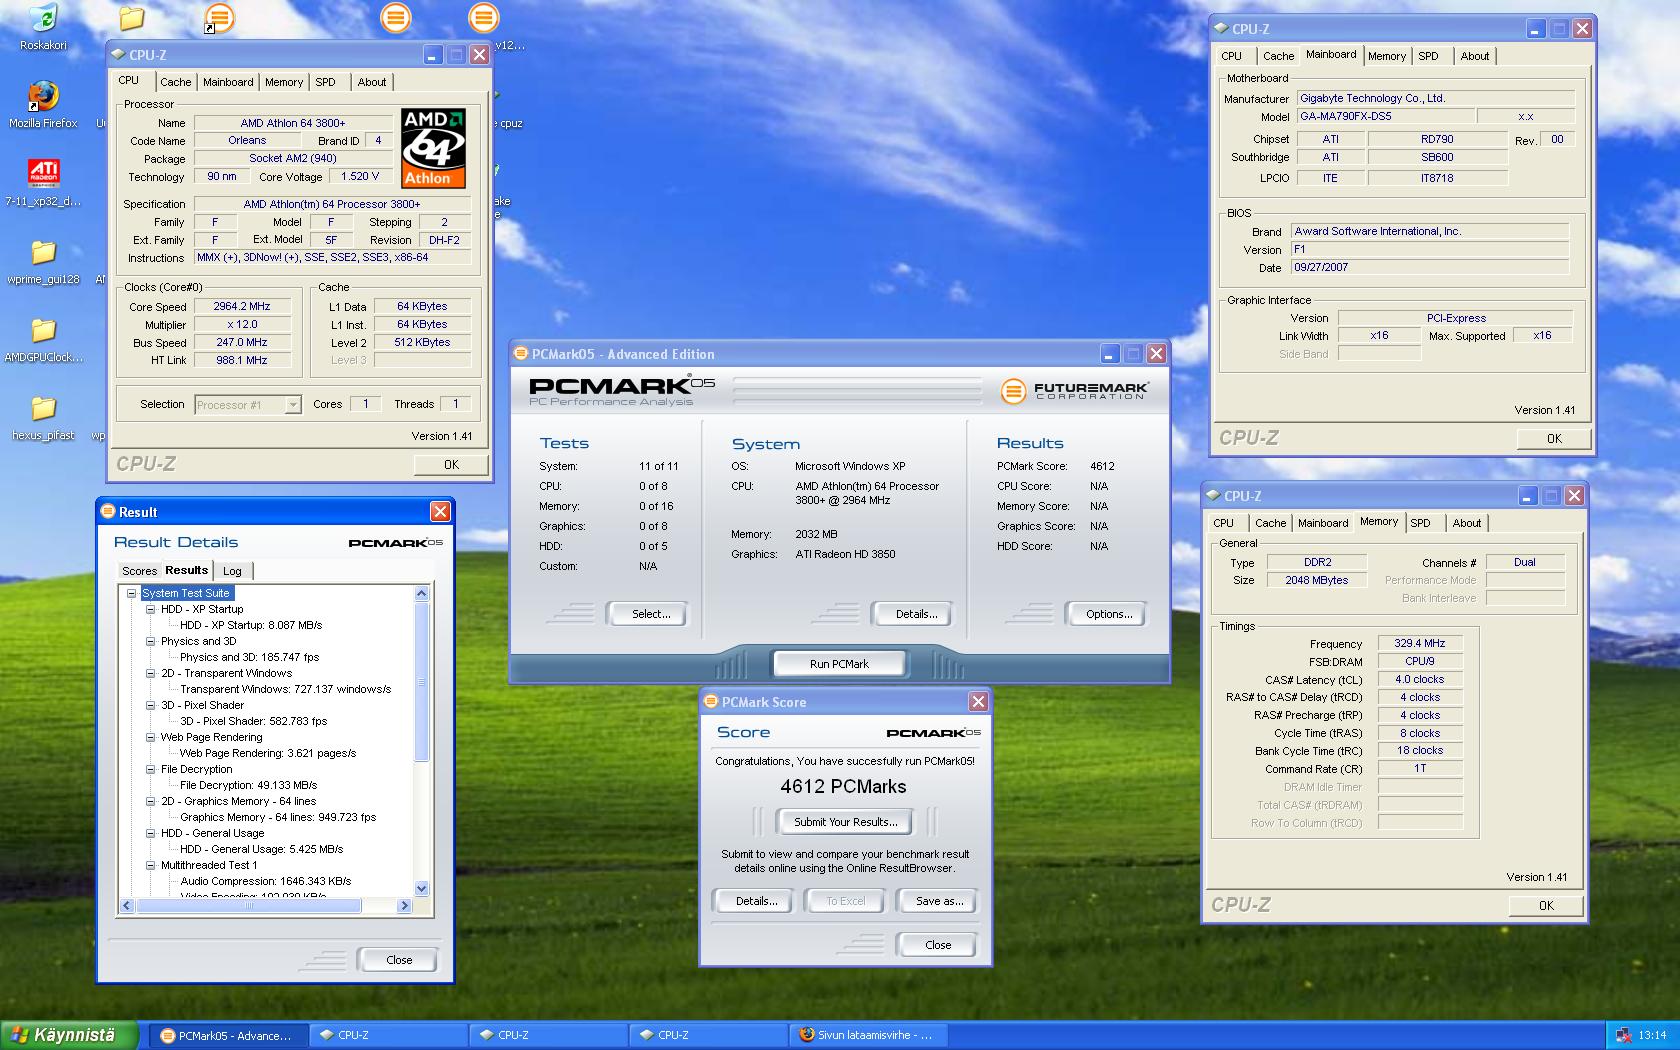The width and height of the screenshot is (1680, 1050).
Task: Click the system tray clock showing 13:14
Action: [x=1652, y=1035]
